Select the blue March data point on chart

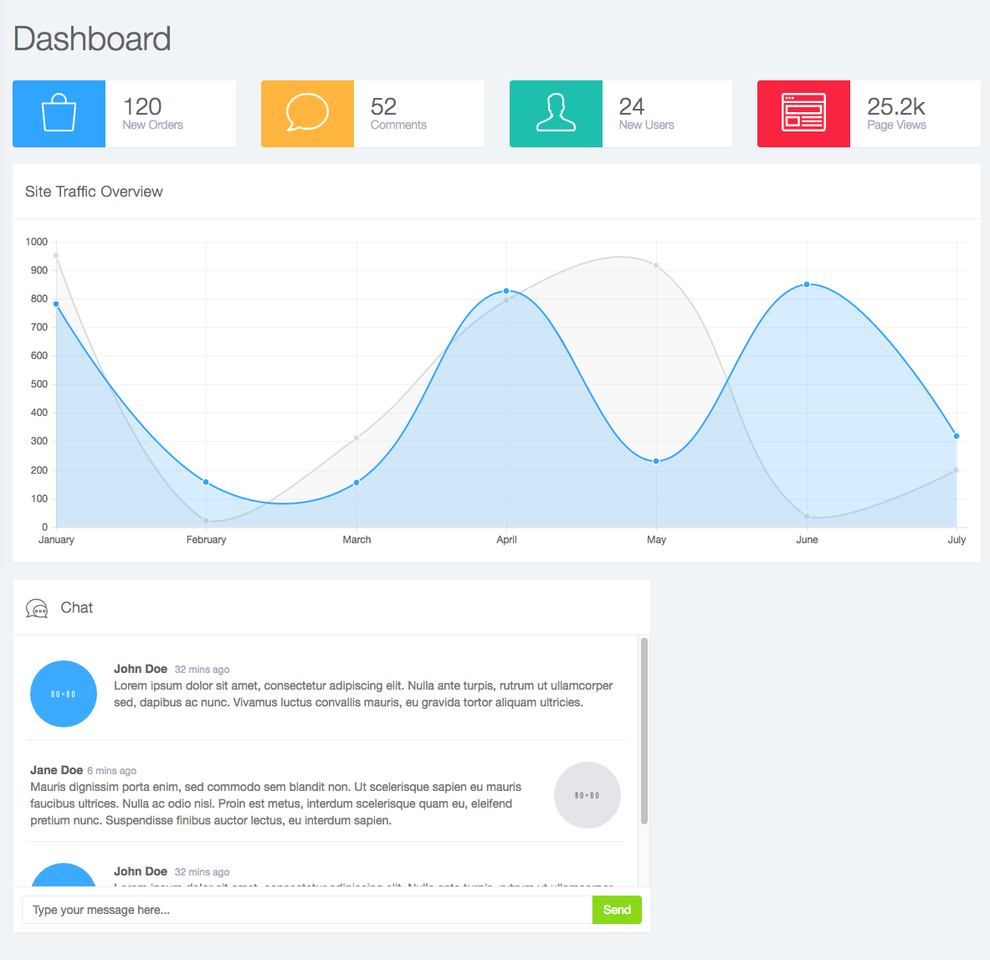click(x=357, y=483)
